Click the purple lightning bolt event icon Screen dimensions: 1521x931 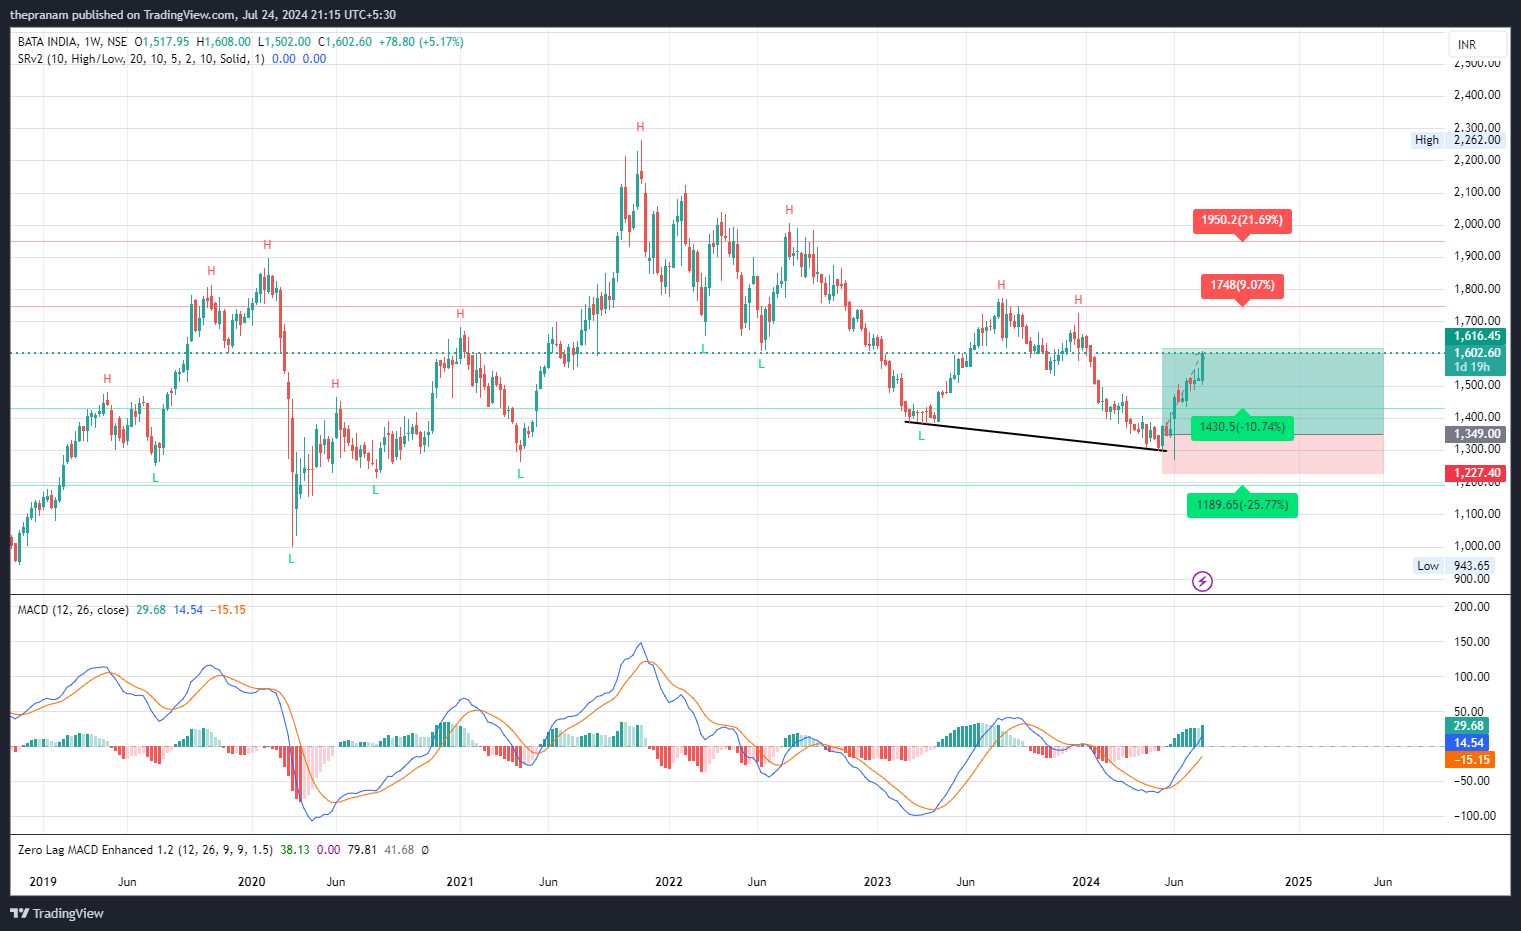(1202, 581)
